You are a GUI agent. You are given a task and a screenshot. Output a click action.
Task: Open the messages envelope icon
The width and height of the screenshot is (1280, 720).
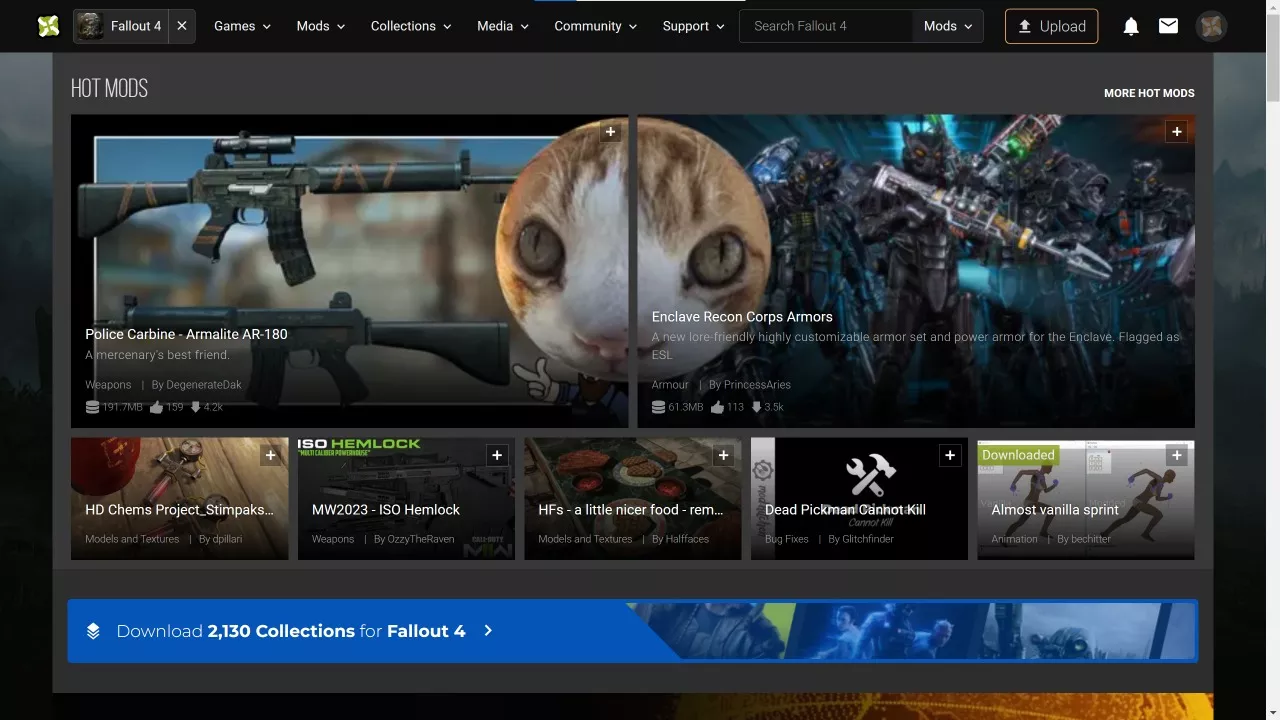point(1168,26)
